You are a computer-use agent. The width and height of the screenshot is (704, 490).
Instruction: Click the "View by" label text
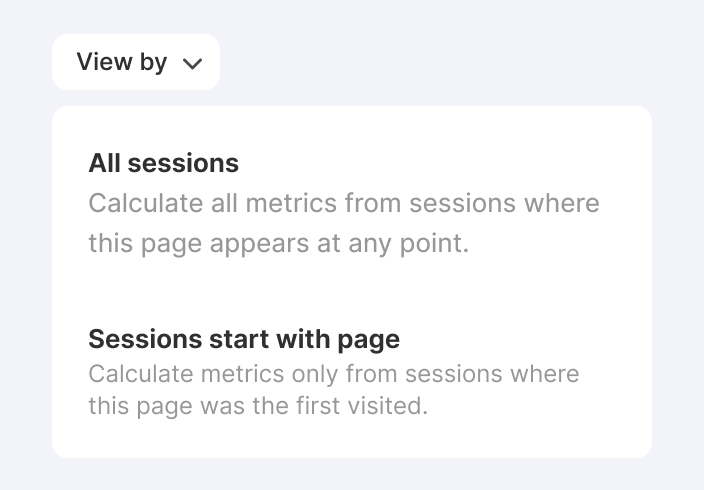tap(121, 62)
